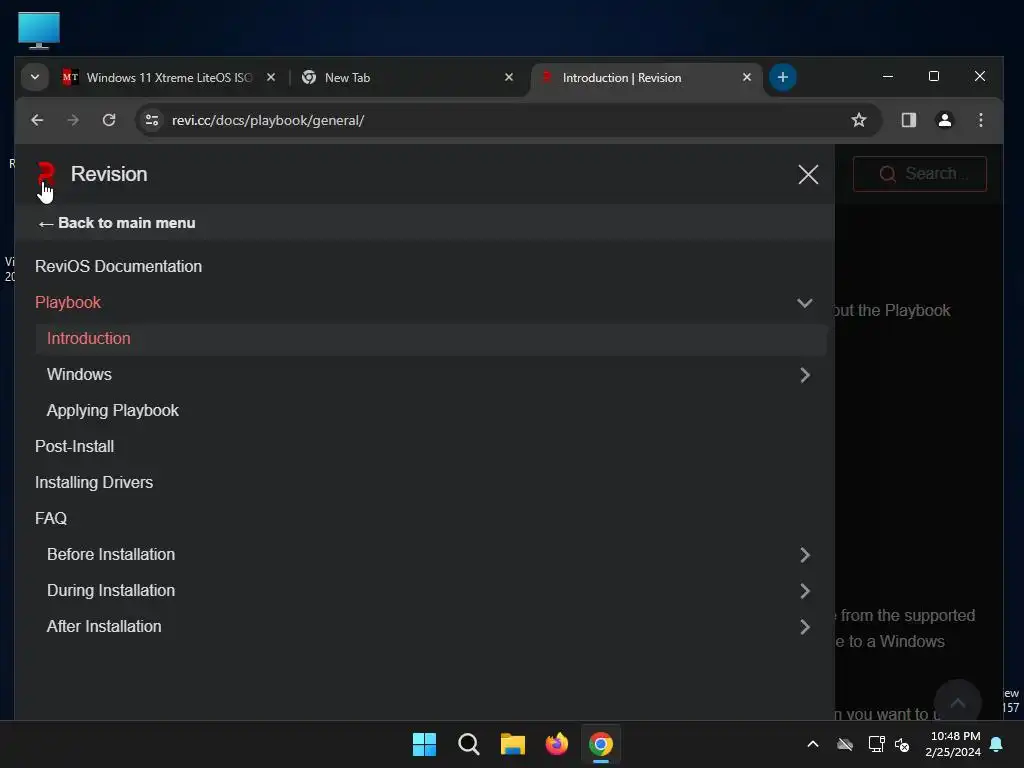Maximize the Chrome window

pyautogui.click(x=934, y=76)
